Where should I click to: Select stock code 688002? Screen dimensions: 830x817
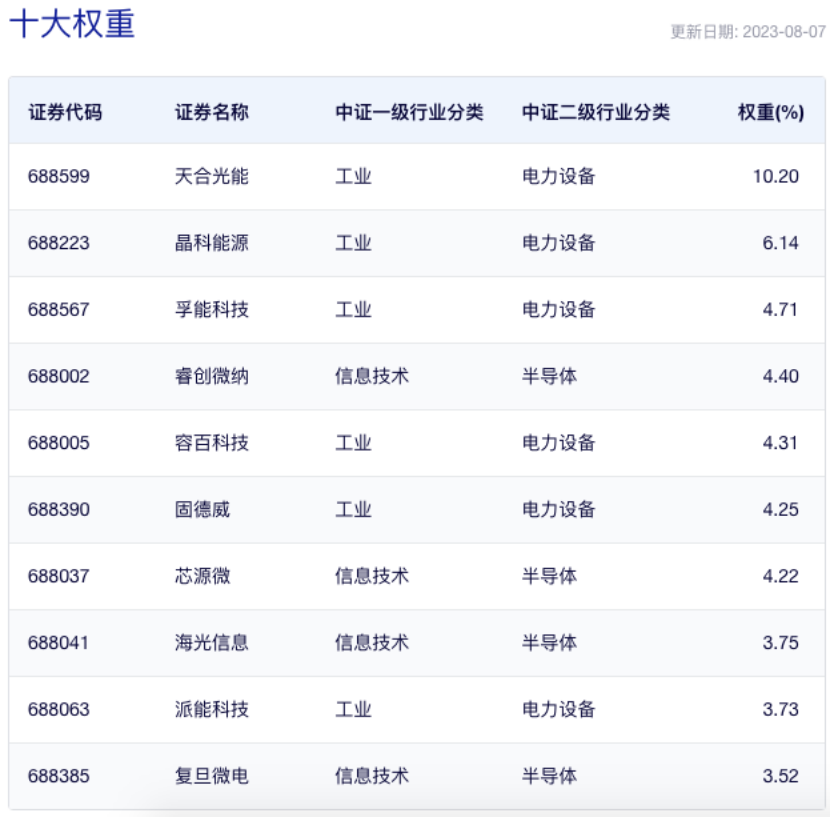click(59, 376)
